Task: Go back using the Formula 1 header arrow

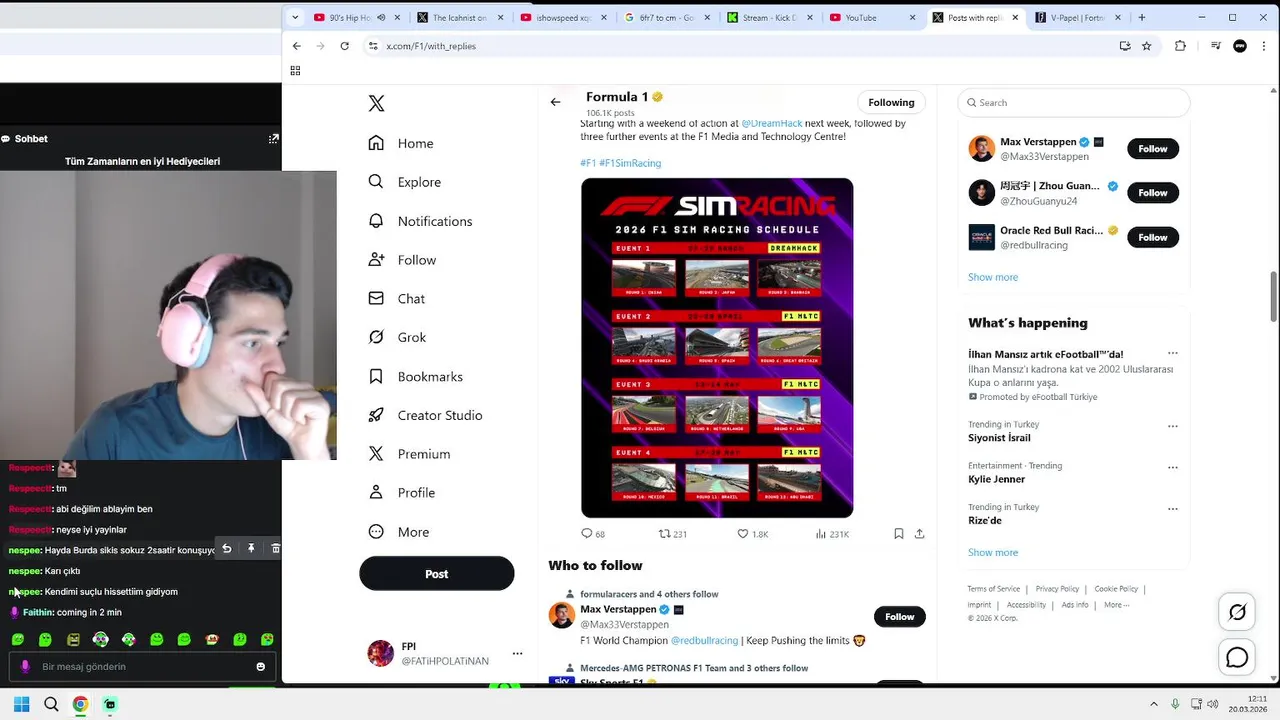Action: 555,102
